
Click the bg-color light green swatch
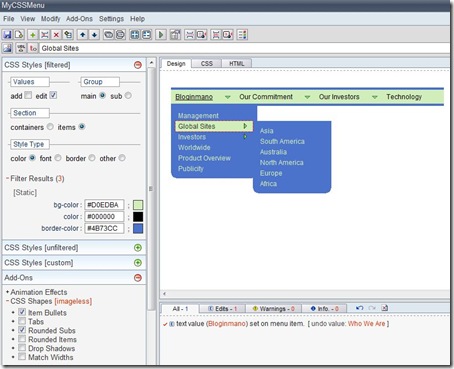tap(138, 205)
